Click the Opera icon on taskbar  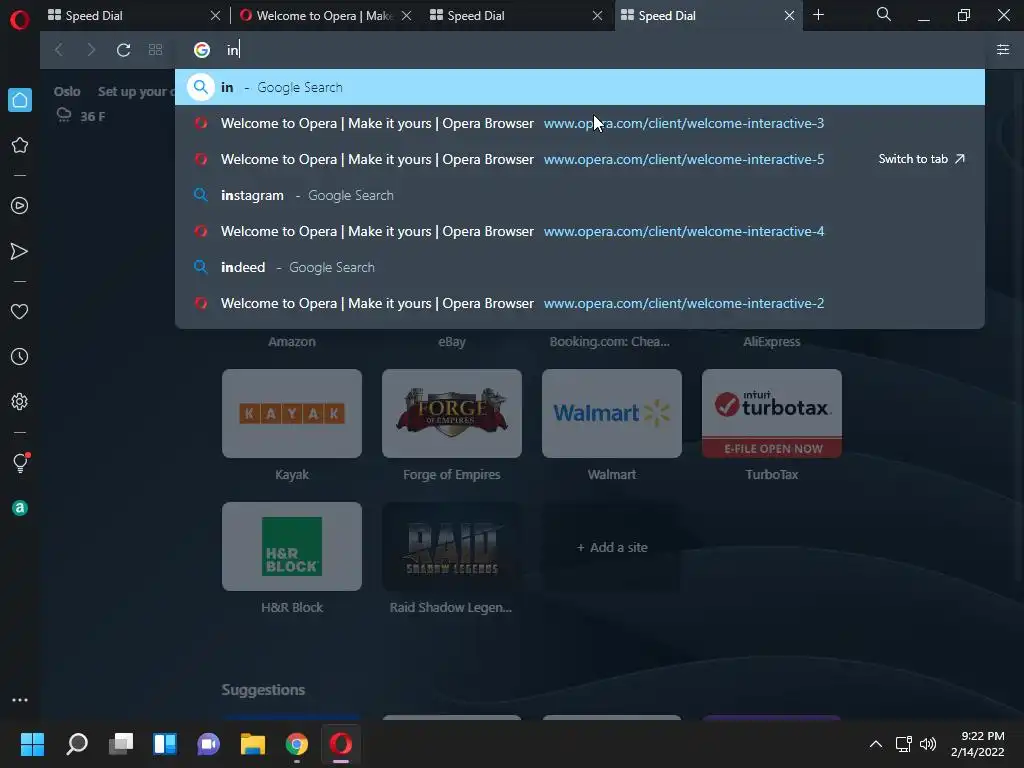pyautogui.click(x=340, y=744)
